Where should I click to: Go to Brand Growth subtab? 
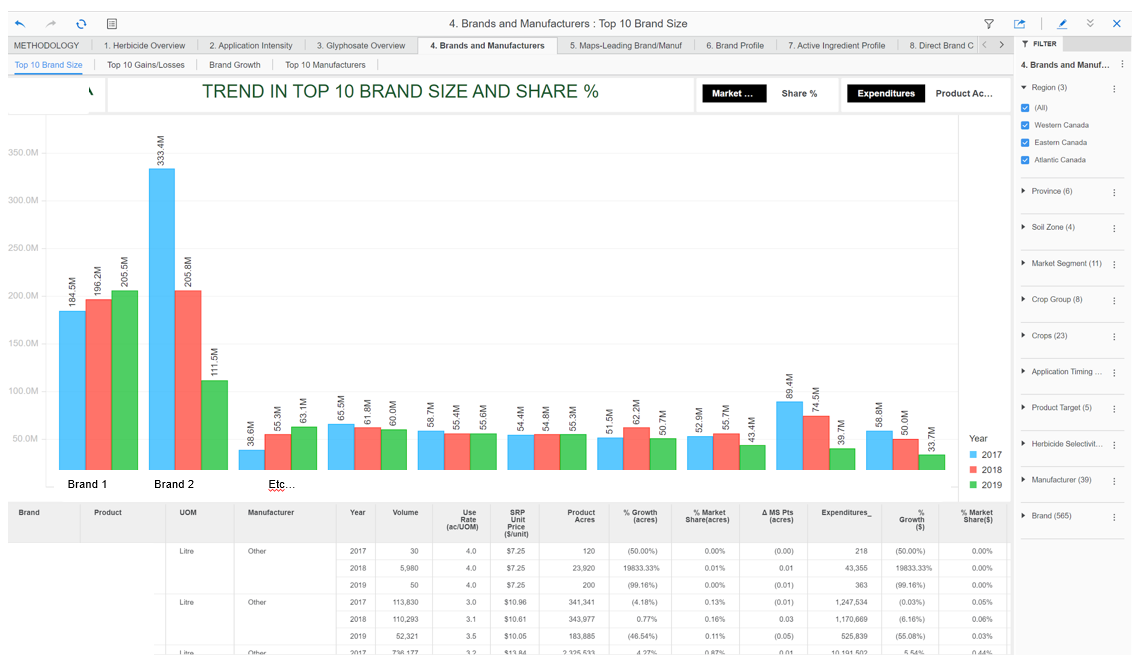(x=234, y=65)
